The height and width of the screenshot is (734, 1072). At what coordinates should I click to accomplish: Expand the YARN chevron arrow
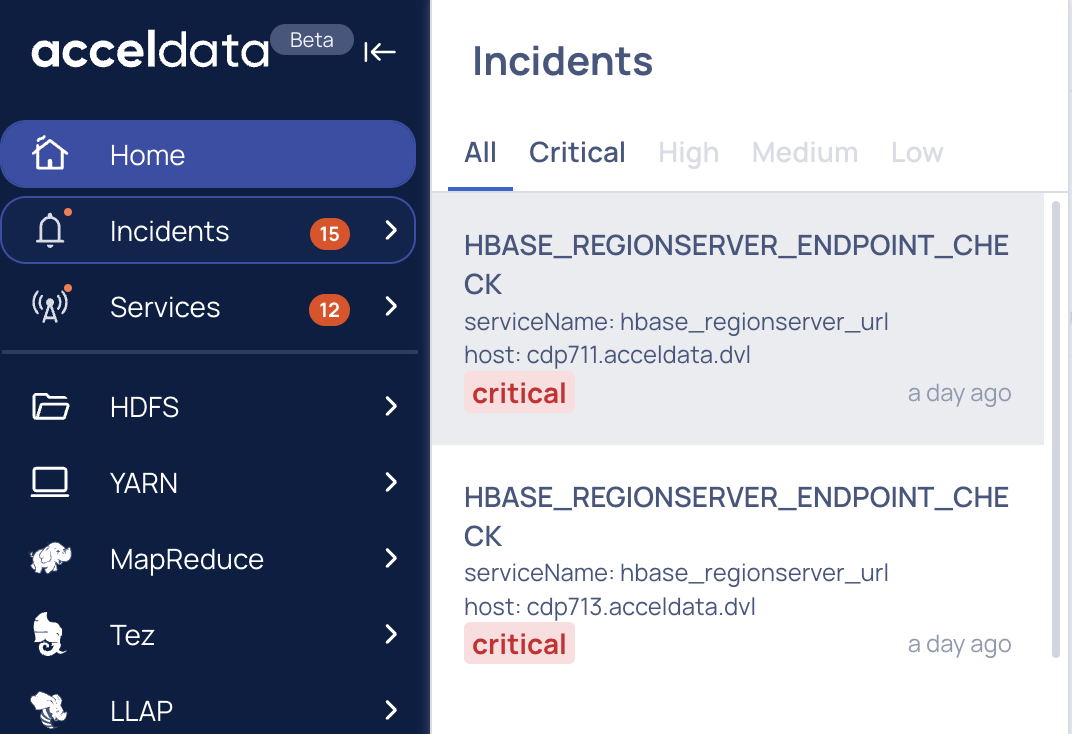tap(391, 482)
